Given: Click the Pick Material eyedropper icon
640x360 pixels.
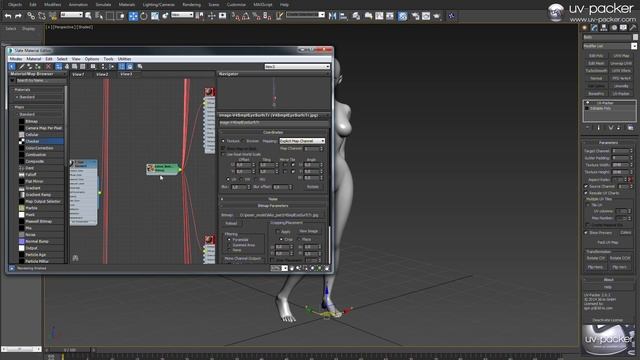Looking at the screenshot, I should [22, 67].
